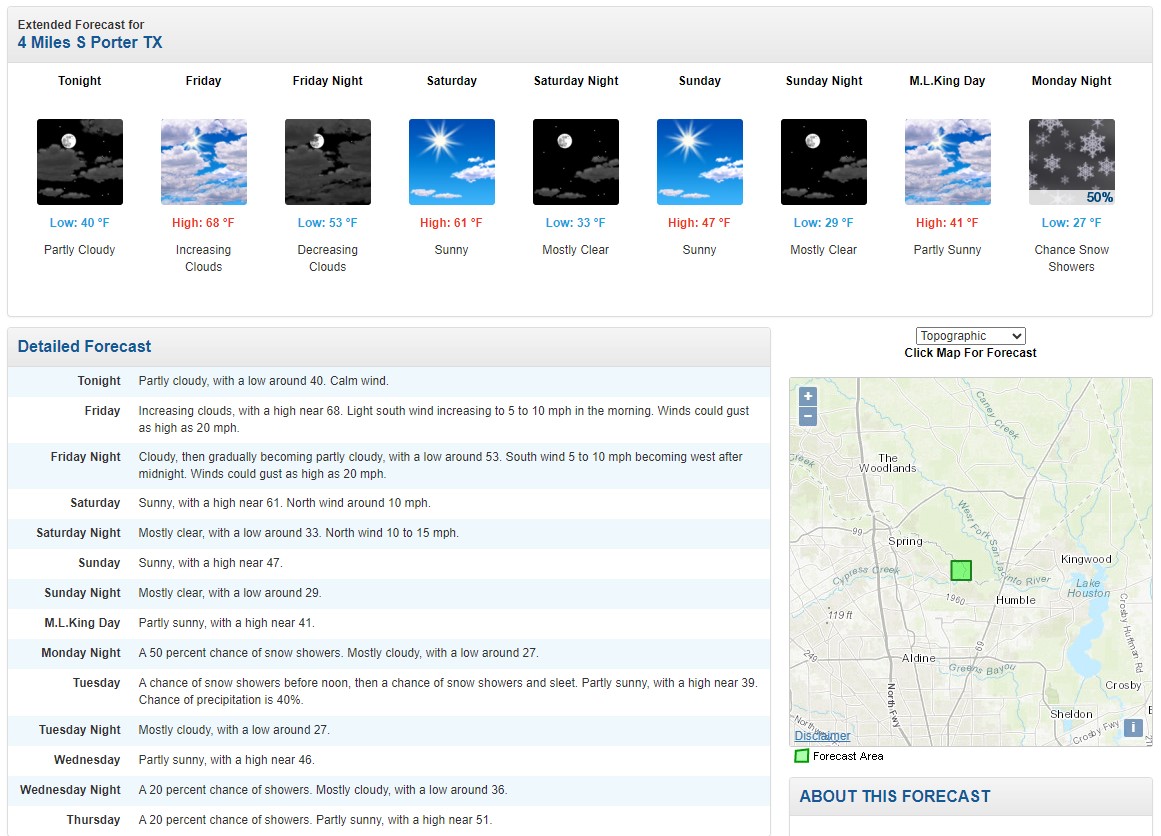Open the Topographic map type dropdown
This screenshot has height=836, width=1161.
pos(970,336)
